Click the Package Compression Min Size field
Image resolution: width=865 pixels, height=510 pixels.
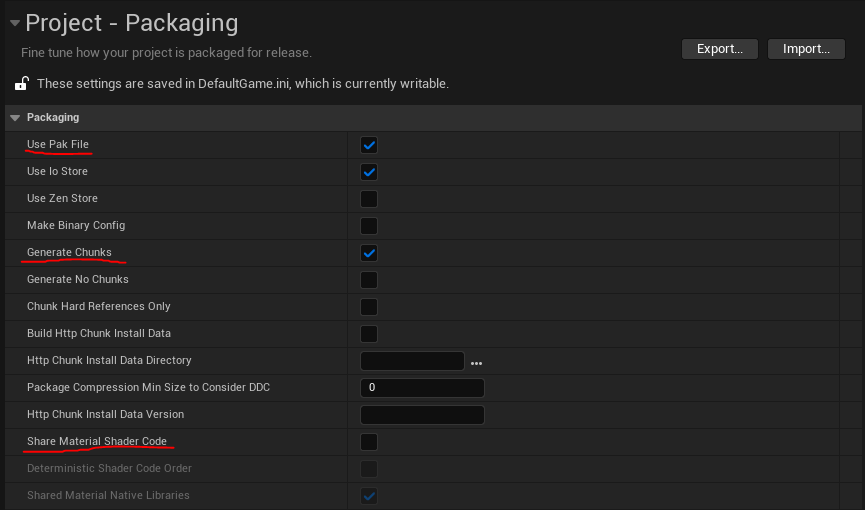pyautogui.click(x=422, y=388)
